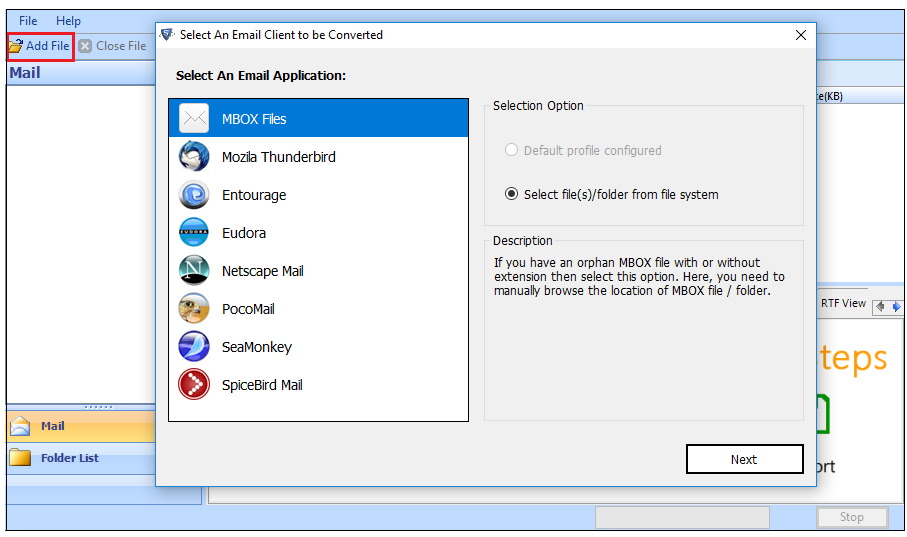Select file(s)/folder from file system radio
Viewport: 907px width, 537px height.
pyautogui.click(x=511, y=194)
